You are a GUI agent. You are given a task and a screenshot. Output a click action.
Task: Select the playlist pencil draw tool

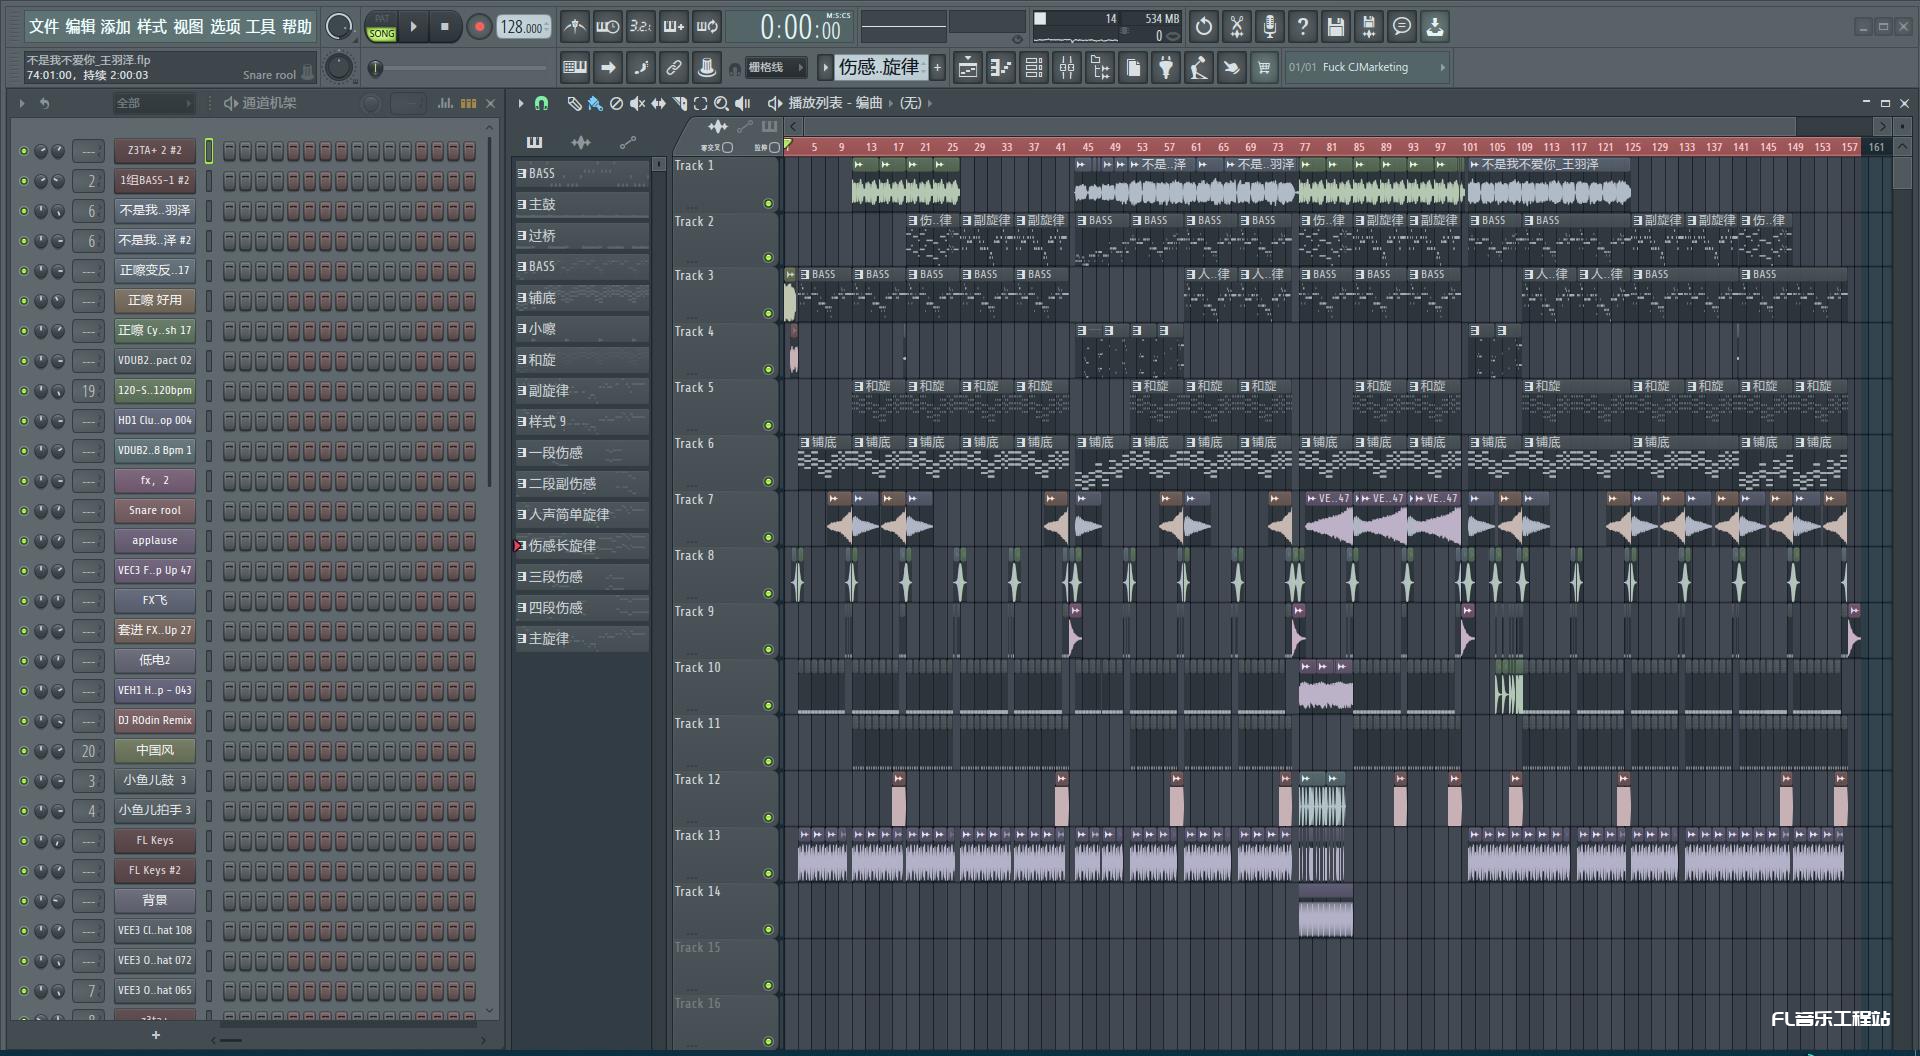tap(574, 103)
